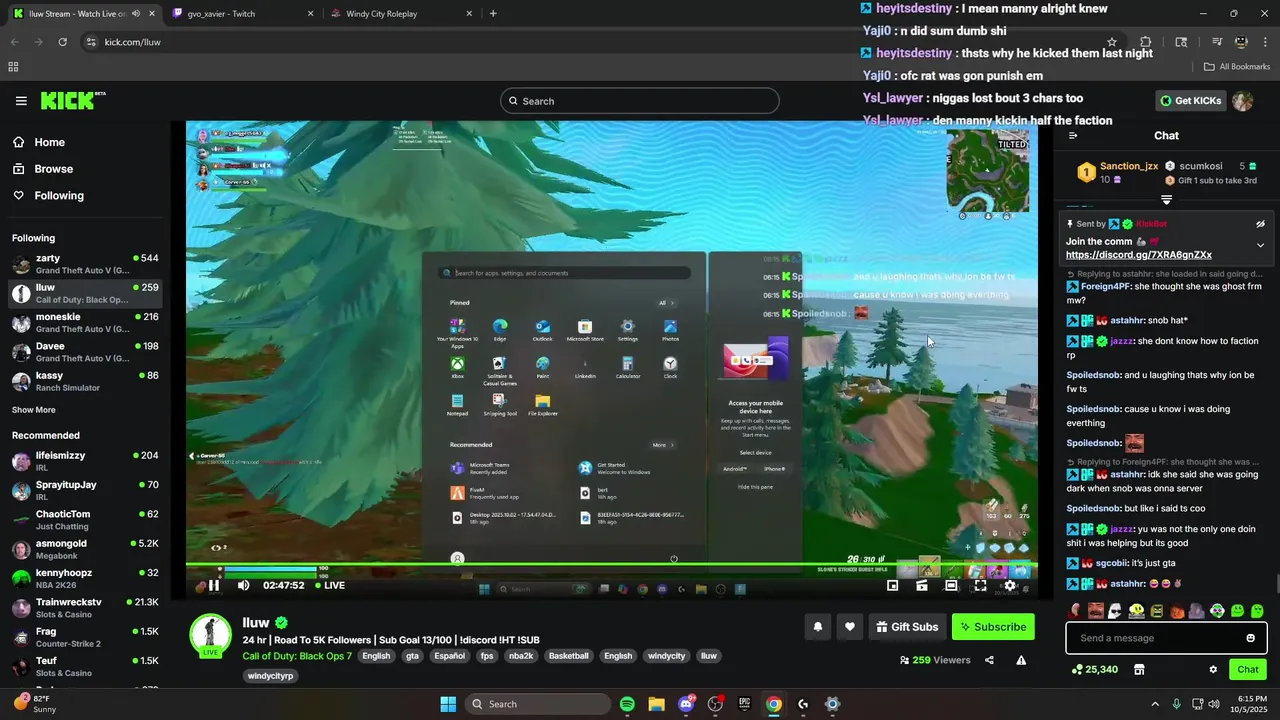This screenshot has width=1280, height=720.
Task: Open Discord from the taskbar
Action: click(686, 704)
